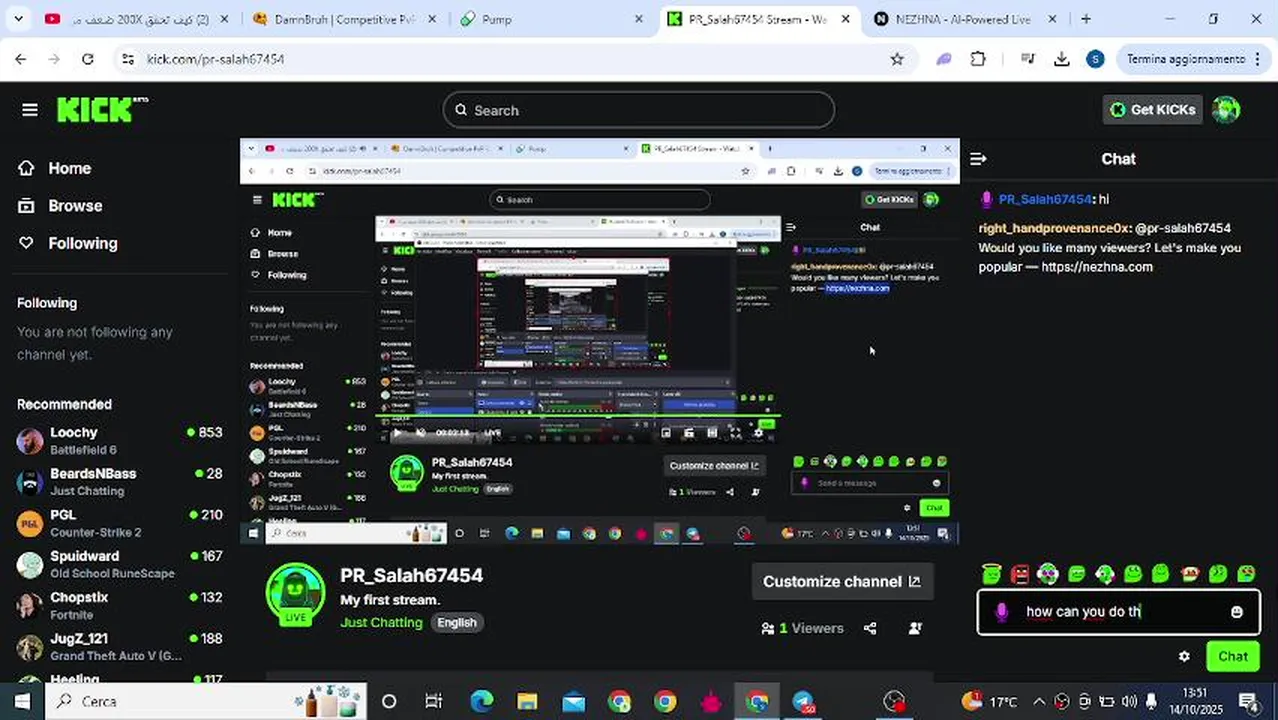Click the red angry emote
Image resolution: width=1278 pixels, height=720 pixels.
tap(1019, 573)
